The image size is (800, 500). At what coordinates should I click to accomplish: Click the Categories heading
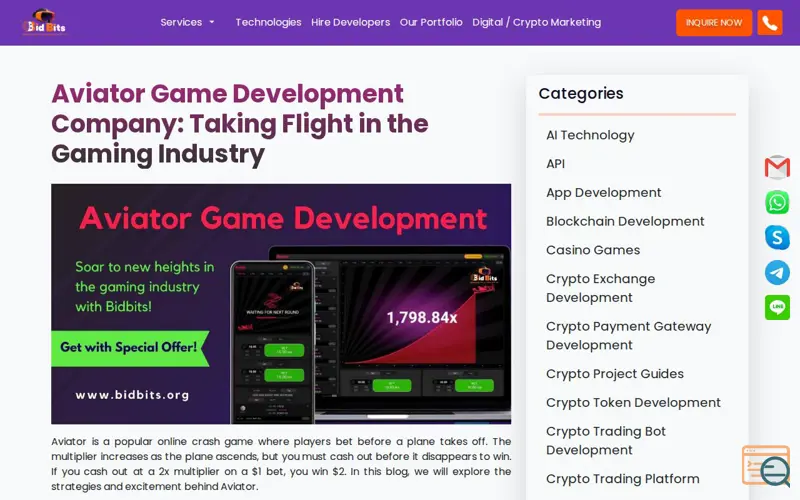581,93
